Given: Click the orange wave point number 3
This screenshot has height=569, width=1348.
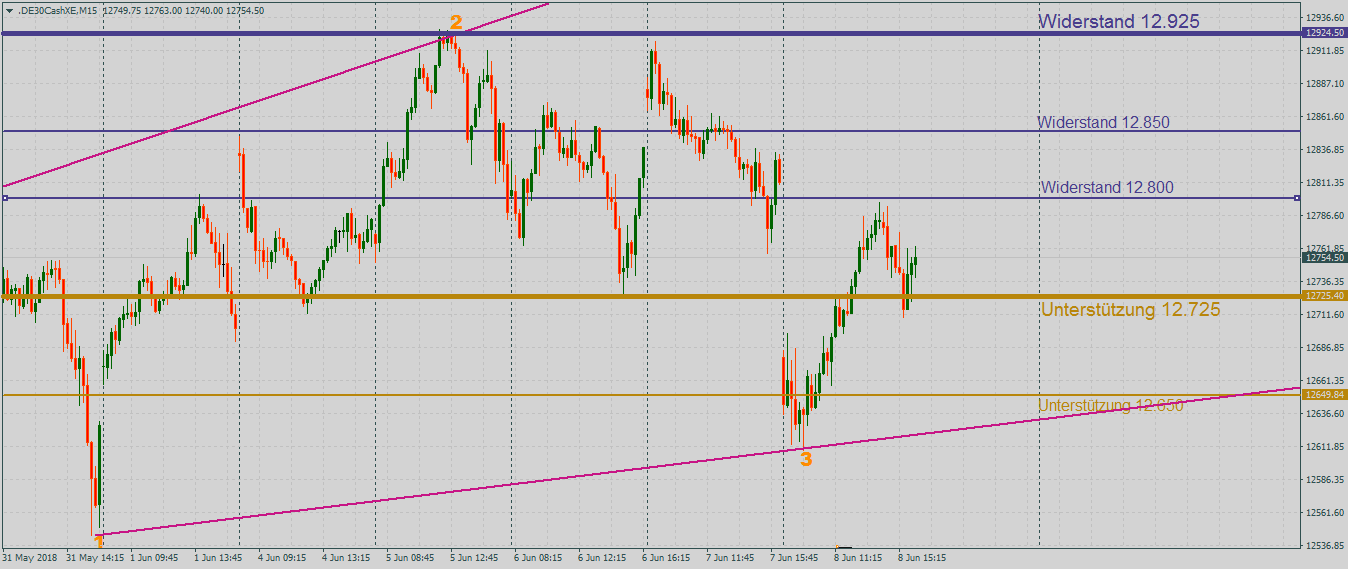Looking at the screenshot, I should tap(806, 459).
